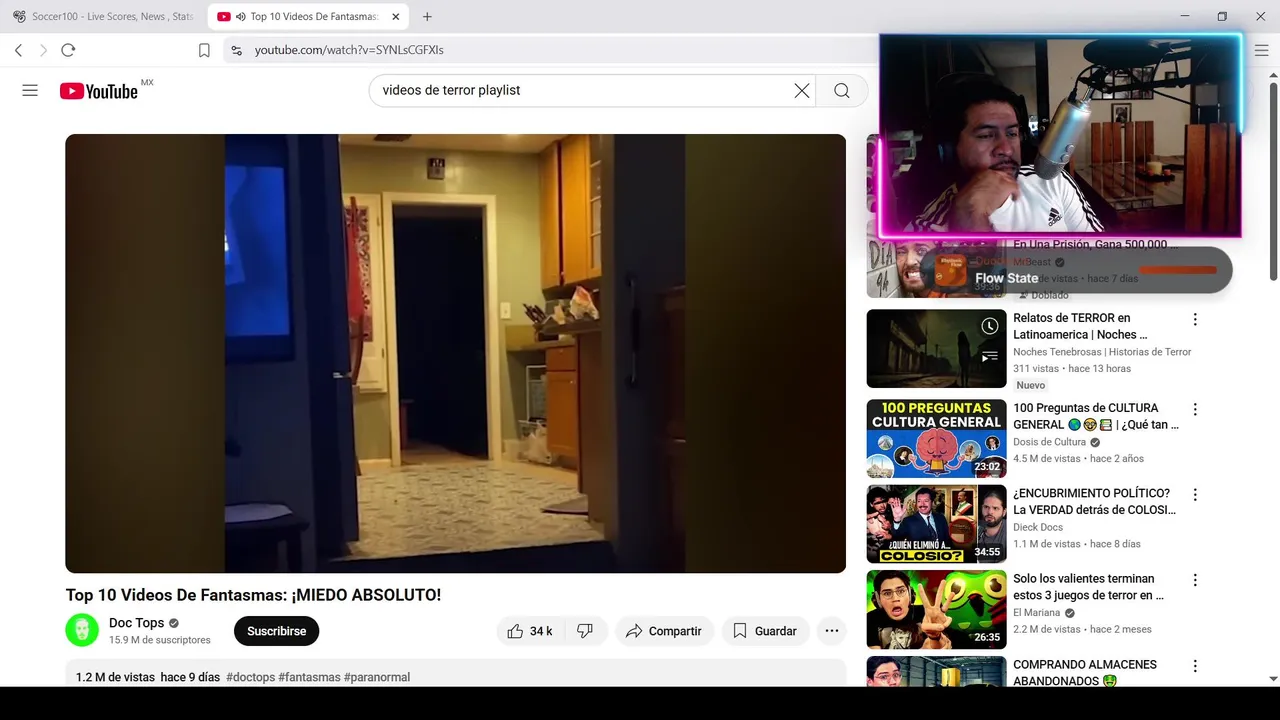Click the Compartir share button

coord(664,631)
